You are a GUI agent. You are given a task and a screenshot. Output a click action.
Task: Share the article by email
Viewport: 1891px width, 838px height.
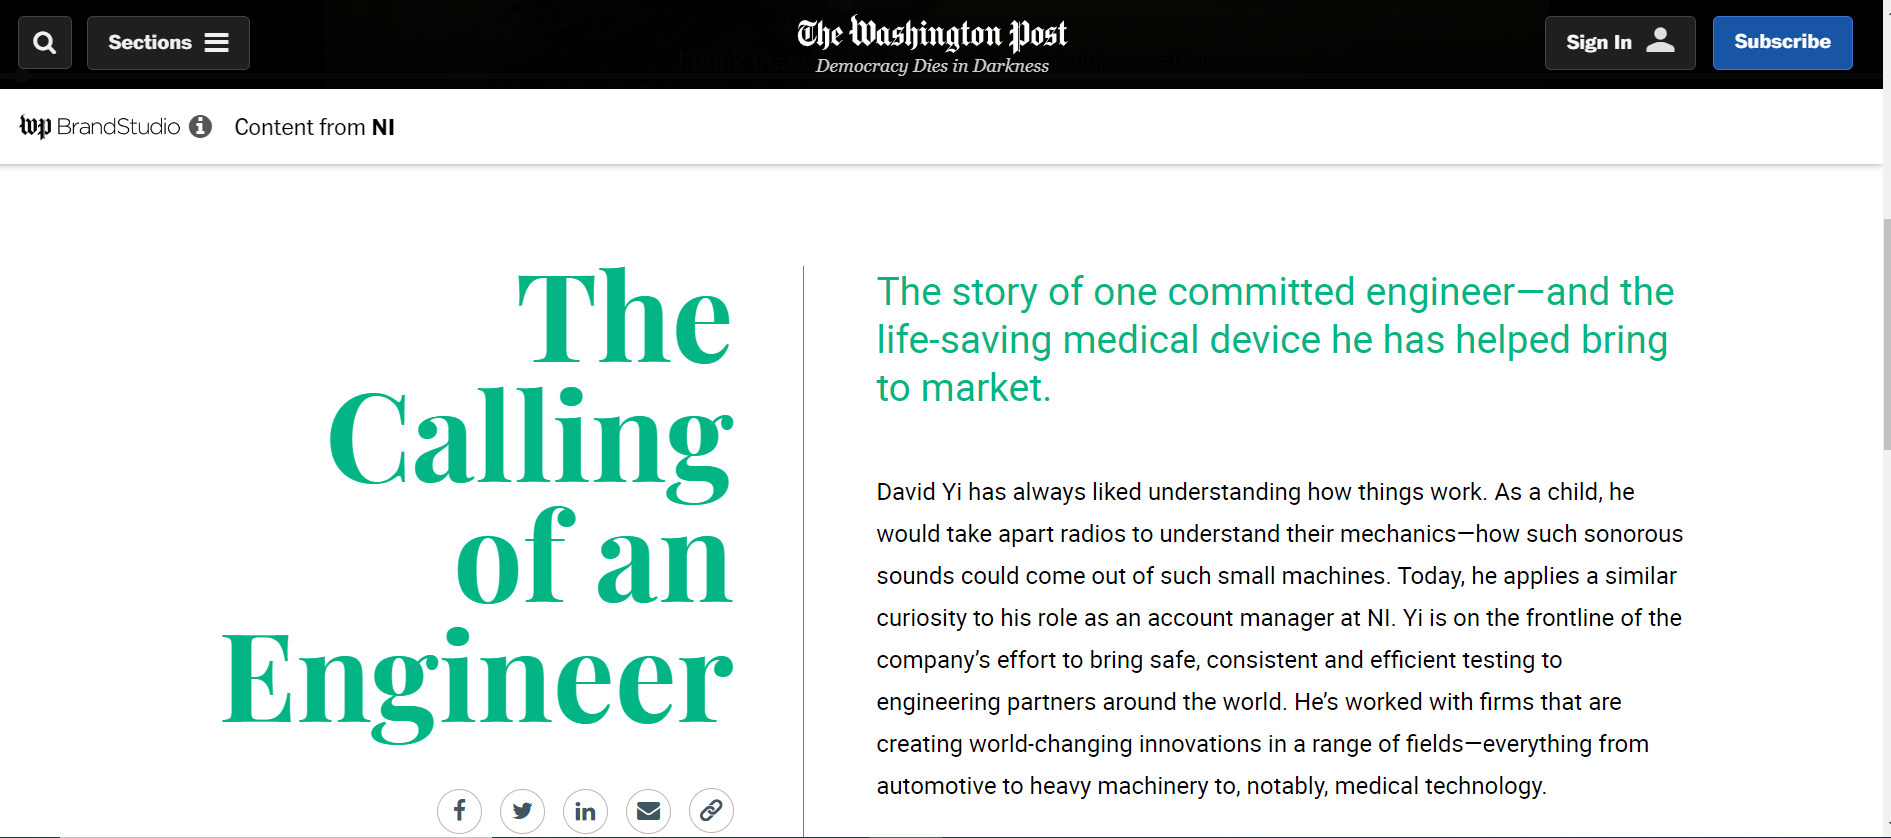648,810
